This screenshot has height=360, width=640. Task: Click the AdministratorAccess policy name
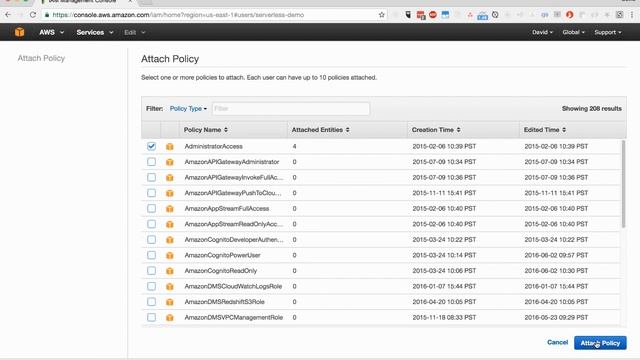click(x=213, y=146)
